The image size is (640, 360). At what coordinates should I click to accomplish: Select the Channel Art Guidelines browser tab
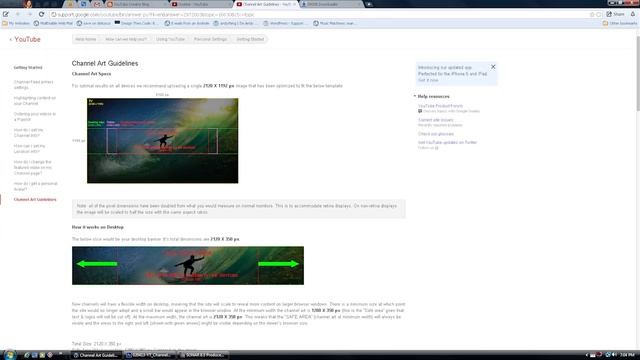267,4
